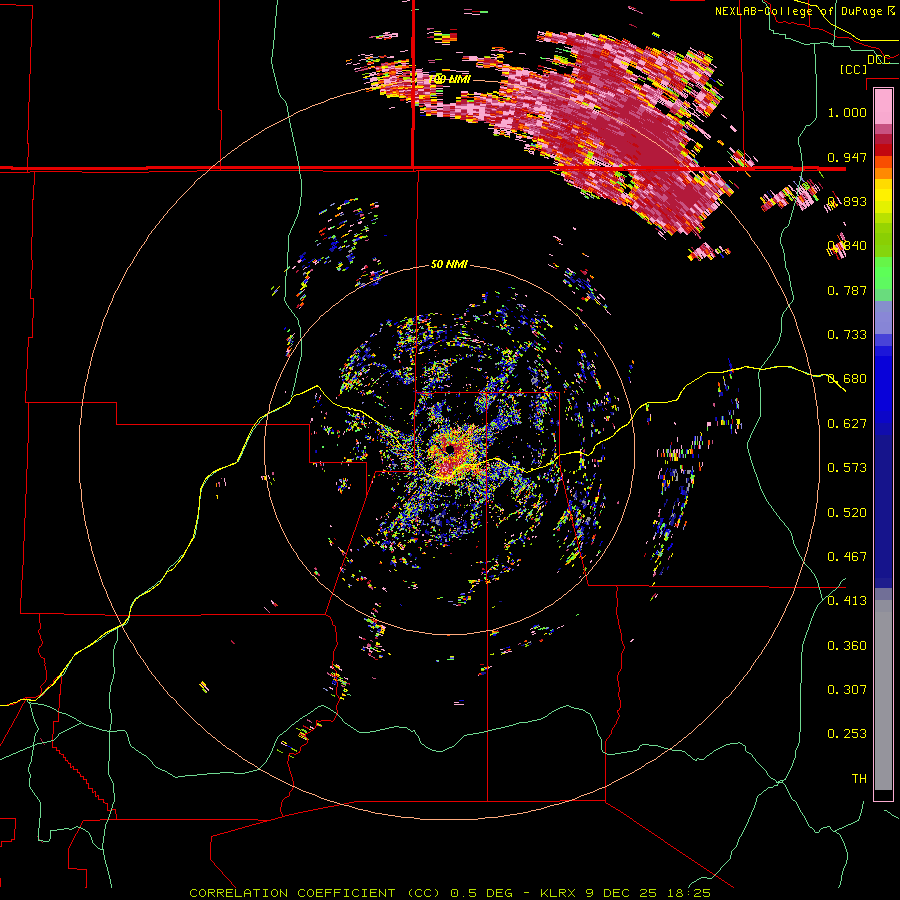Select the 0.787 scale value
Viewport: 900px width, 900px height.
(847, 290)
